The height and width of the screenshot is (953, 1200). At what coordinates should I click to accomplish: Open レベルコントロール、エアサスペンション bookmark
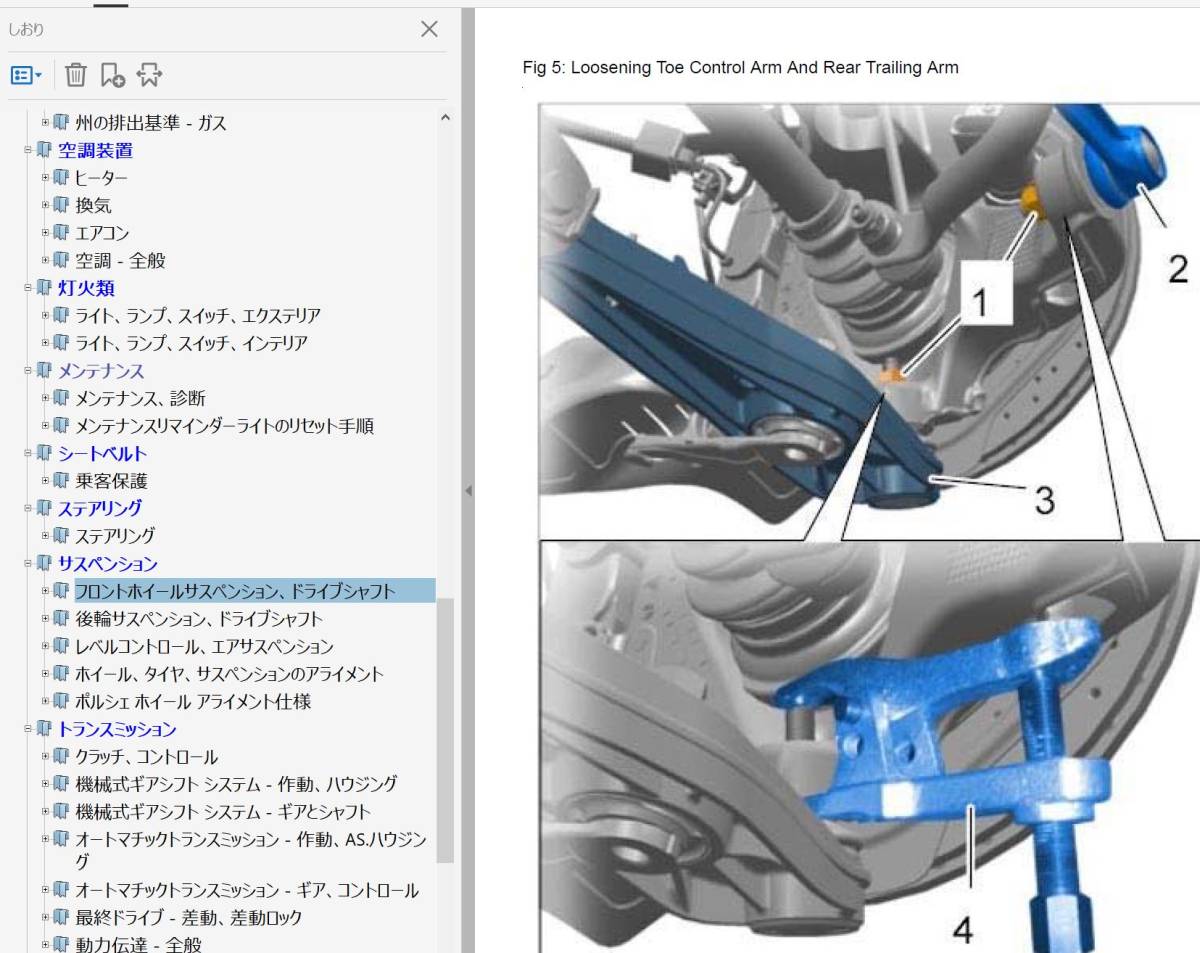[205, 646]
